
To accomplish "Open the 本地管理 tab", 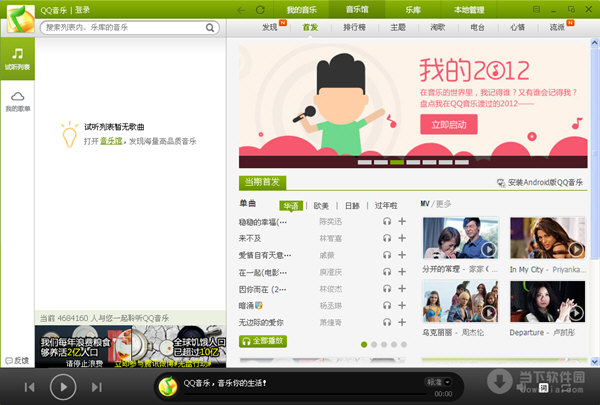I will point(468,10).
